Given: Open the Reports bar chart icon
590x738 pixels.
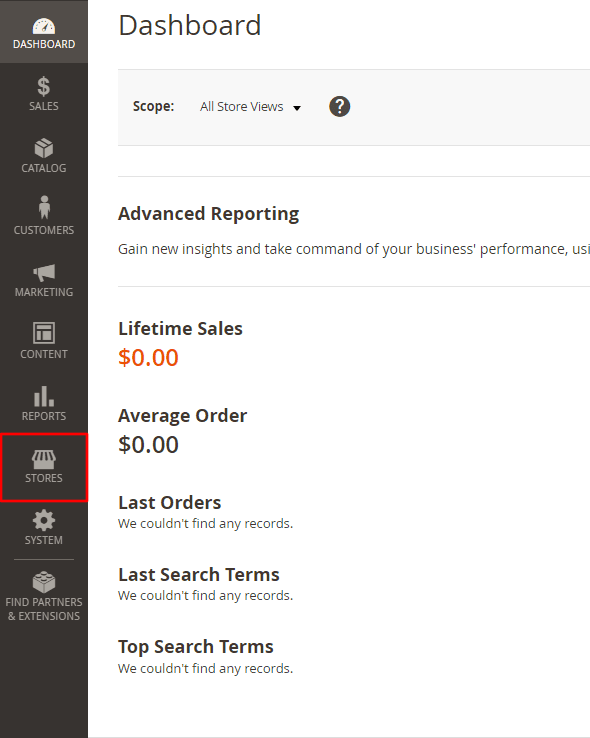Looking at the screenshot, I should point(44,396).
